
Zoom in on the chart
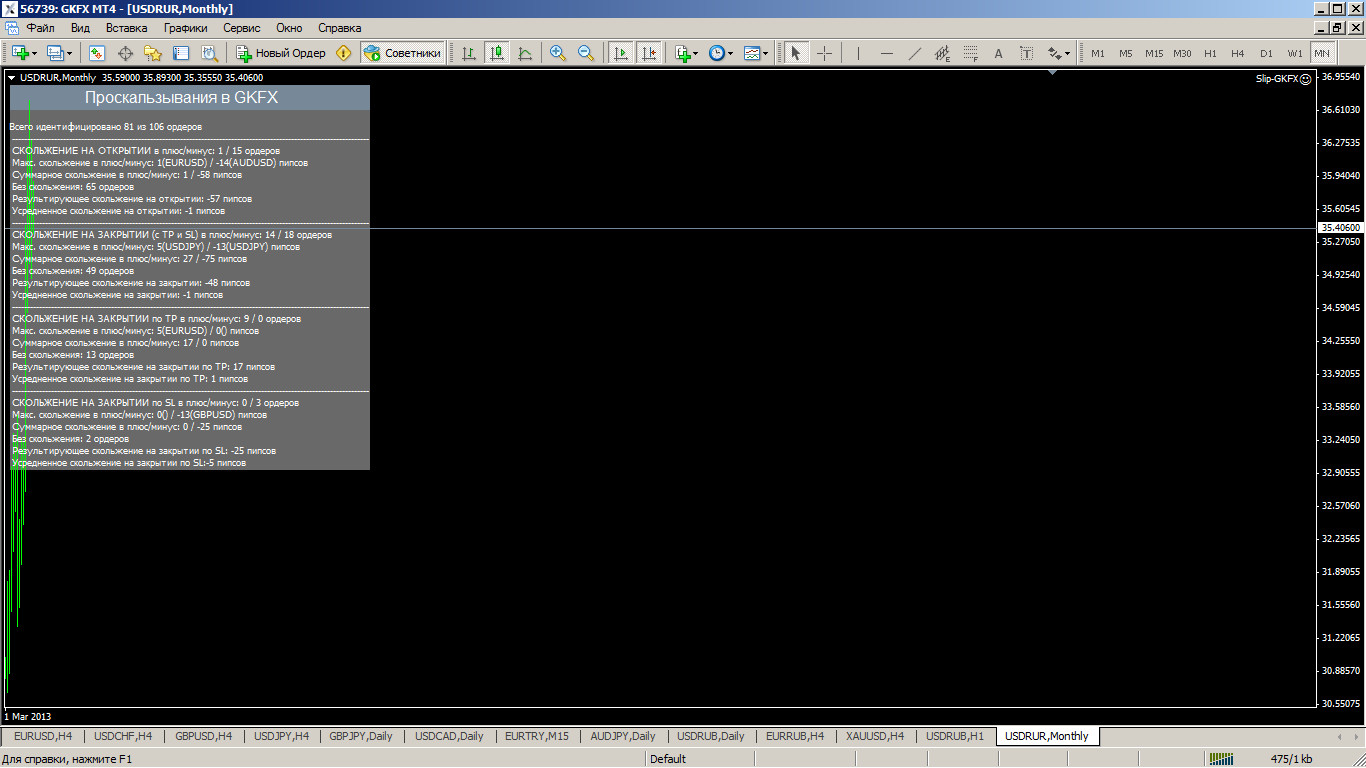coord(558,53)
